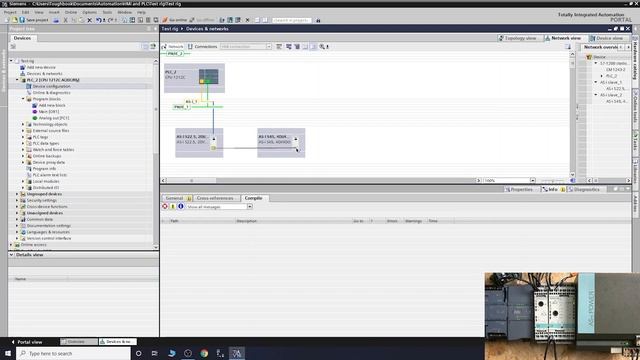The image size is (640, 360).
Task: Expand the Common data node
Action: click(17, 219)
